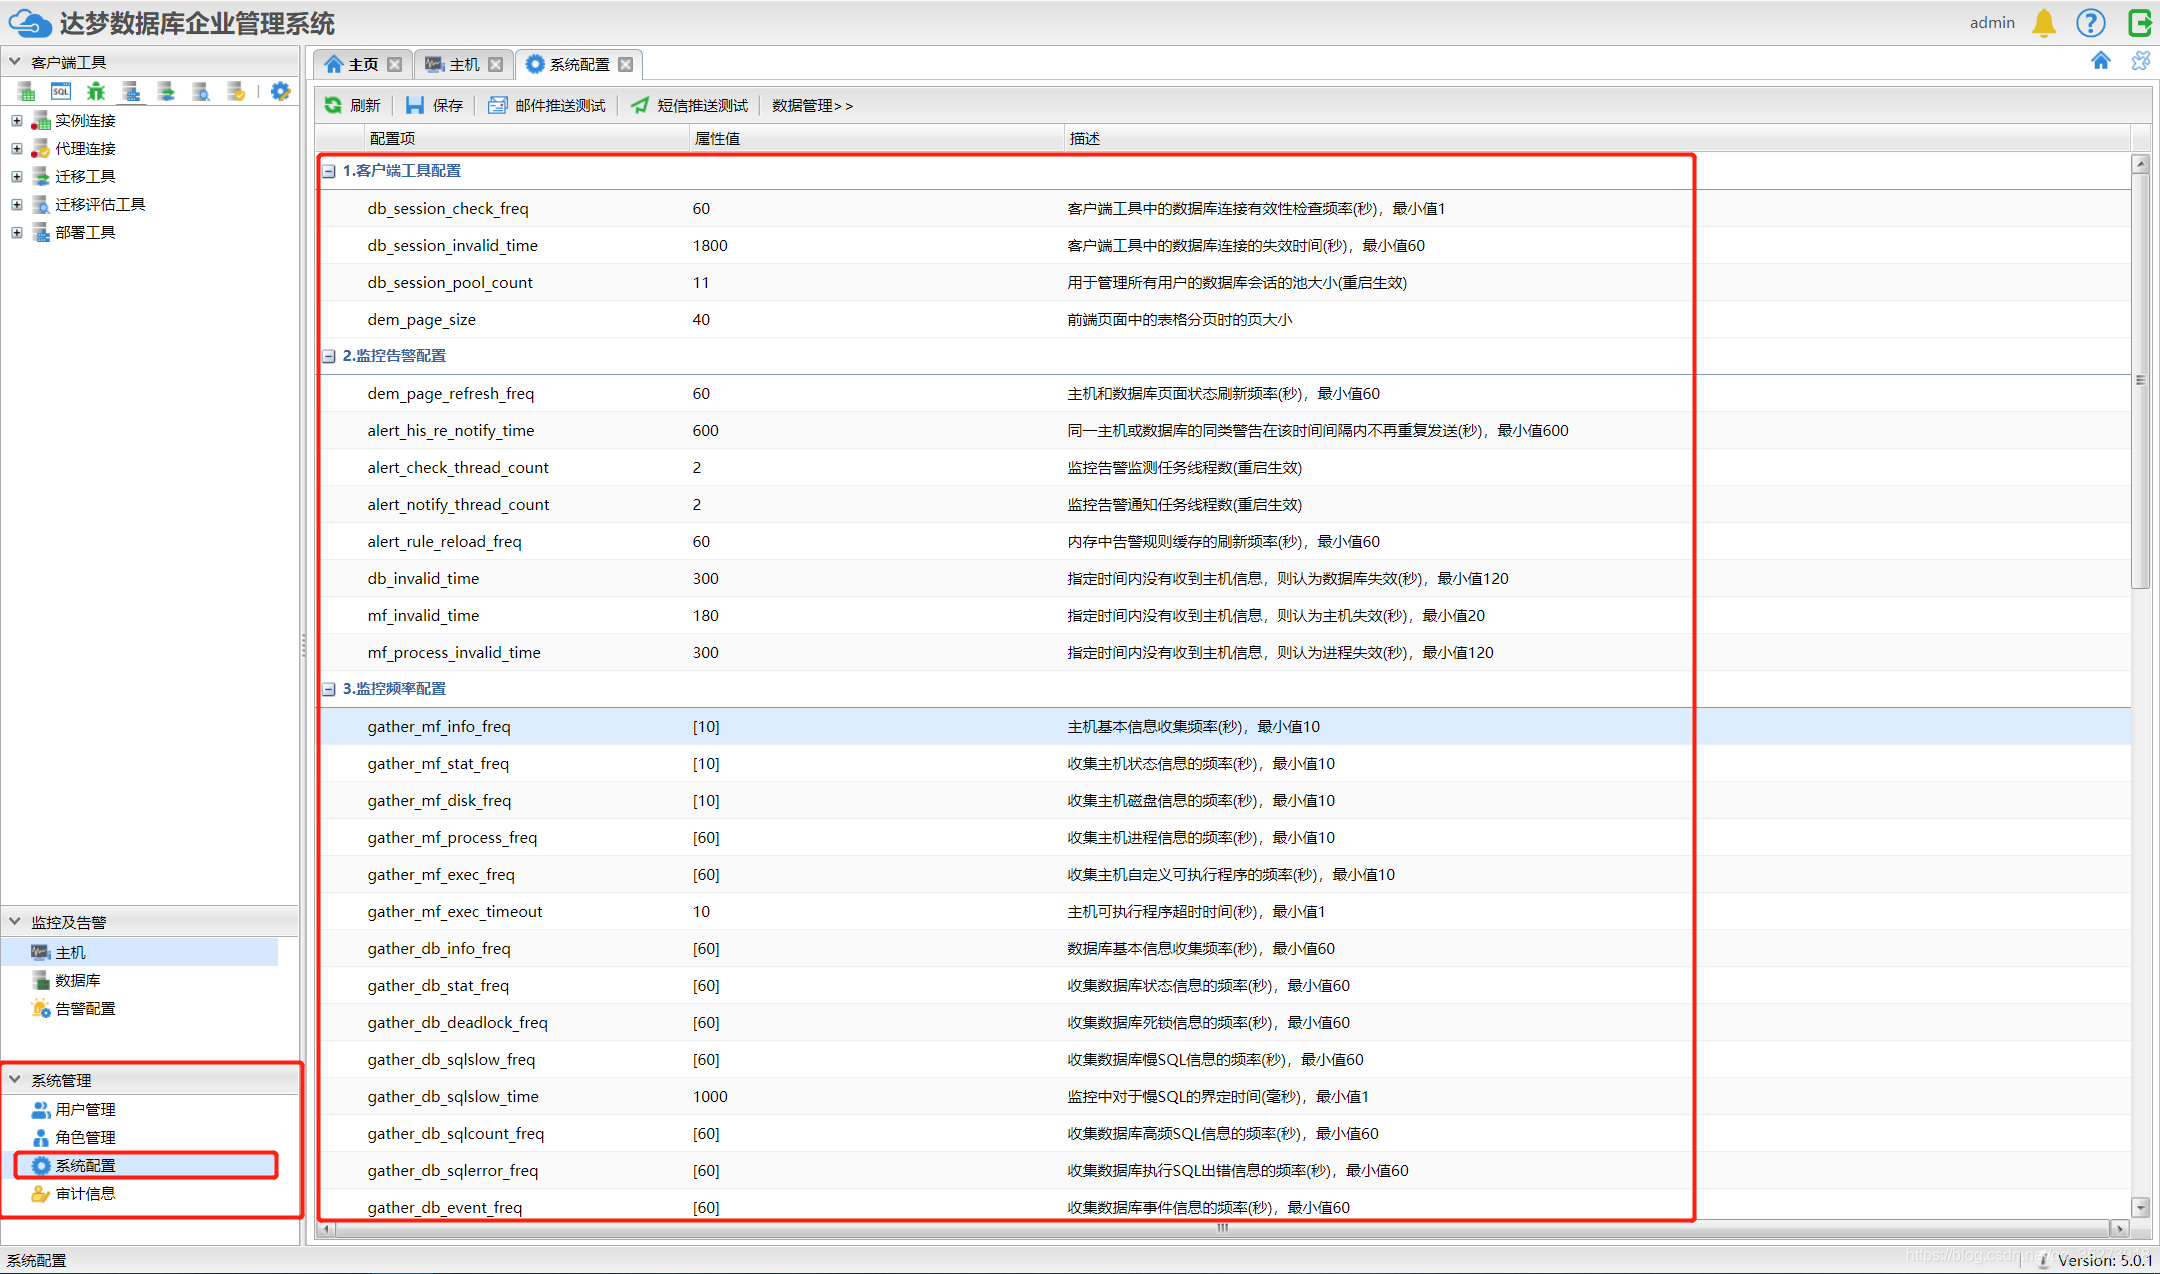Collapse the 2.监控告警配置 section
The height and width of the screenshot is (1274, 2160).
coord(329,356)
